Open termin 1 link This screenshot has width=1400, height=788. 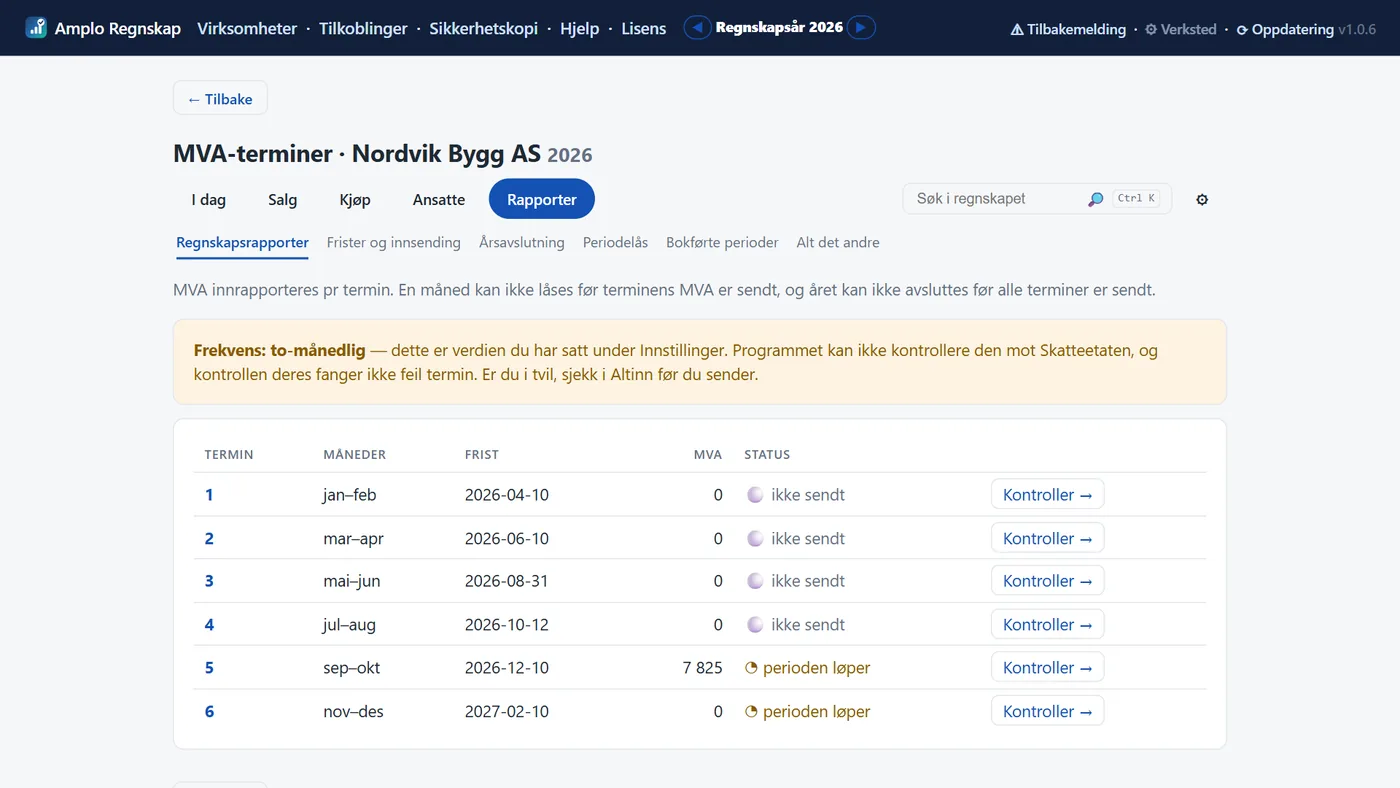coord(209,495)
